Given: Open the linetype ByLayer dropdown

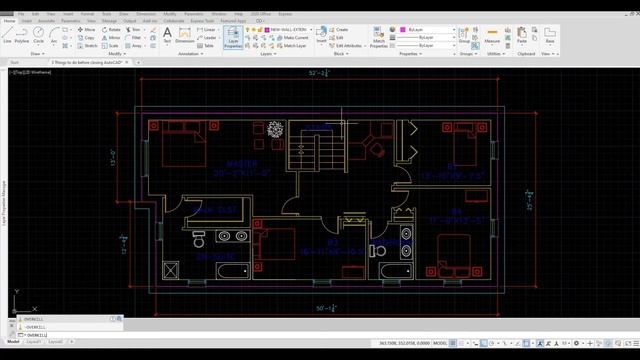Looking at the screenshot, I should 453,46.
